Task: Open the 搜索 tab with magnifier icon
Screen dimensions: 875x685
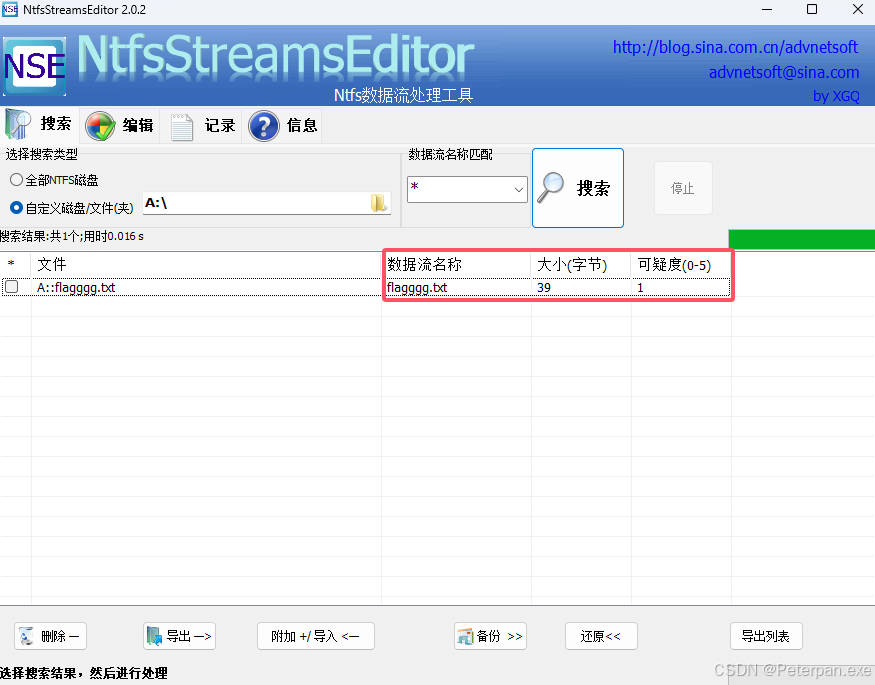Action: tap(39, 124)
